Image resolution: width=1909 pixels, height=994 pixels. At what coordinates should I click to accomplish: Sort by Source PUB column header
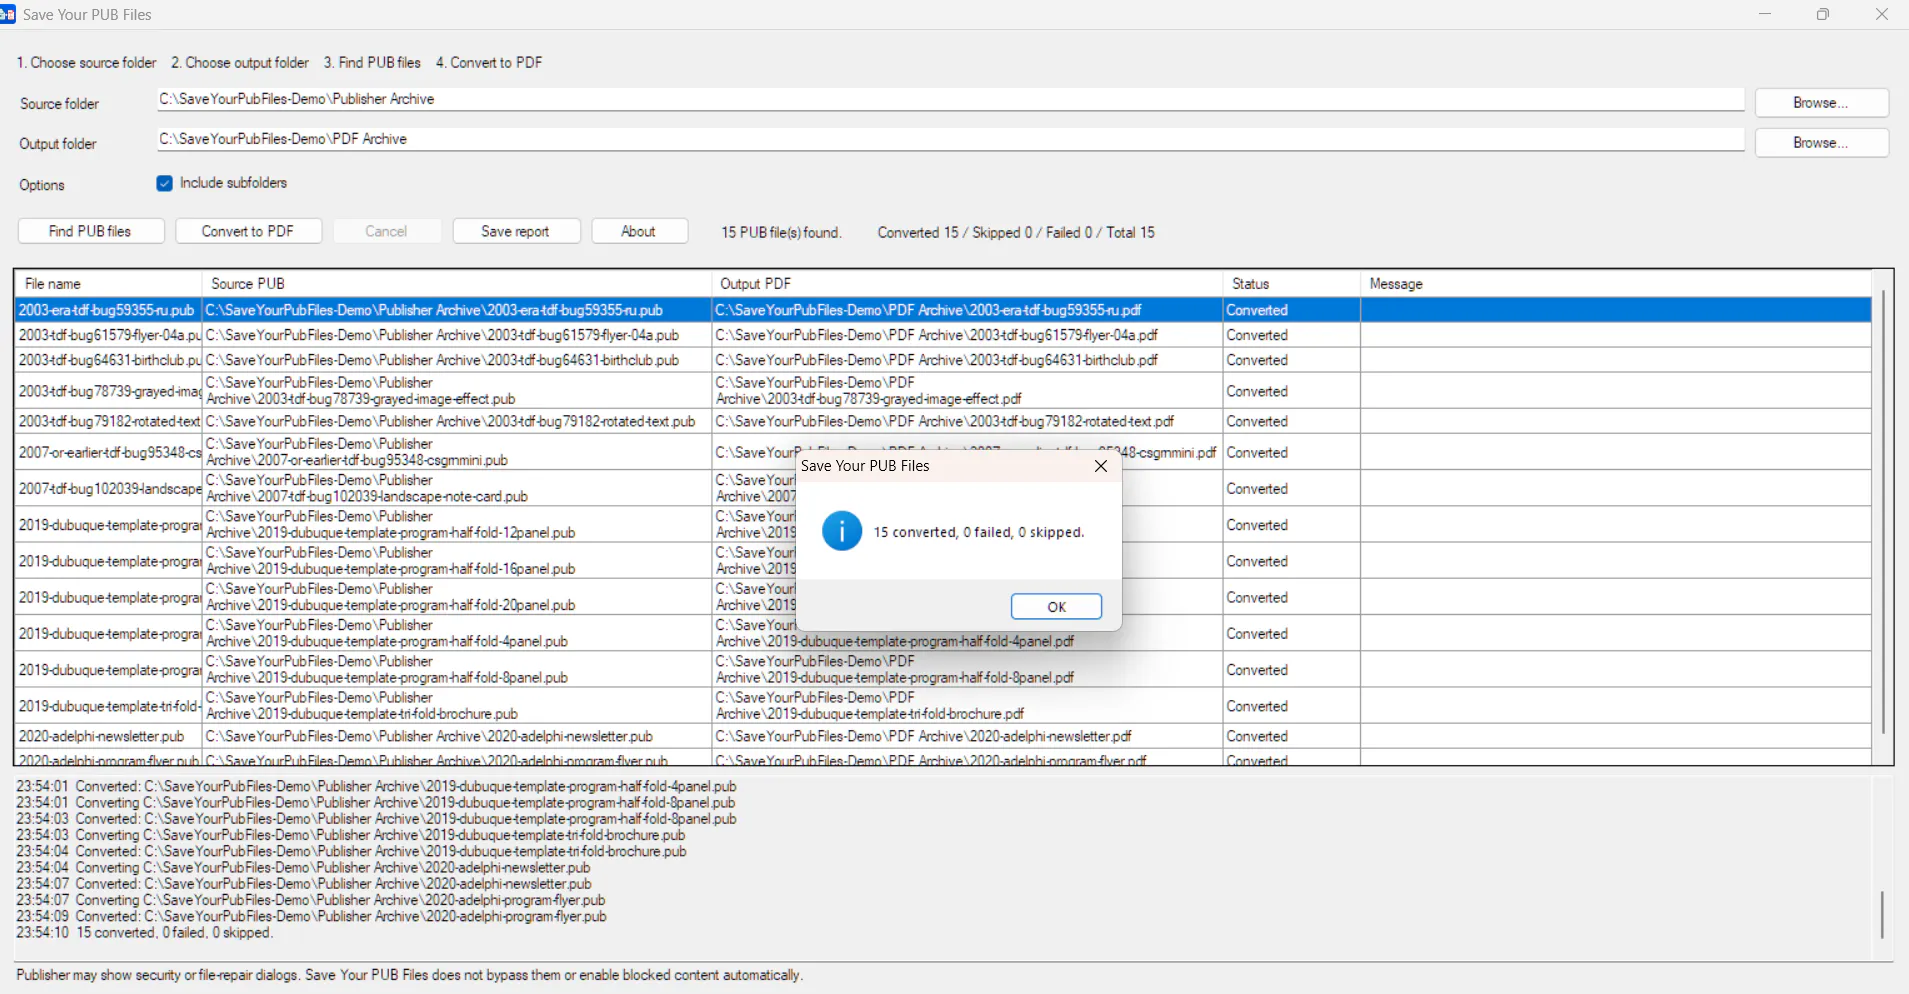456,284
